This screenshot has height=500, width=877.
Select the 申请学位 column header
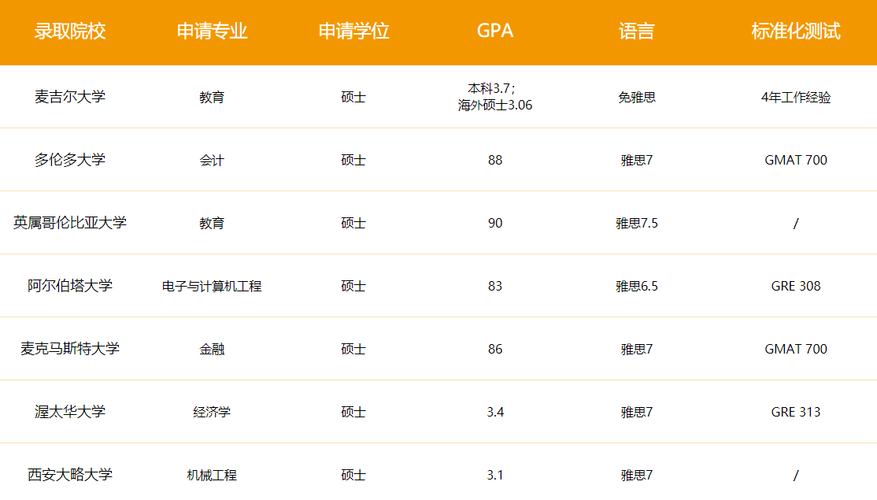[353, 31]
